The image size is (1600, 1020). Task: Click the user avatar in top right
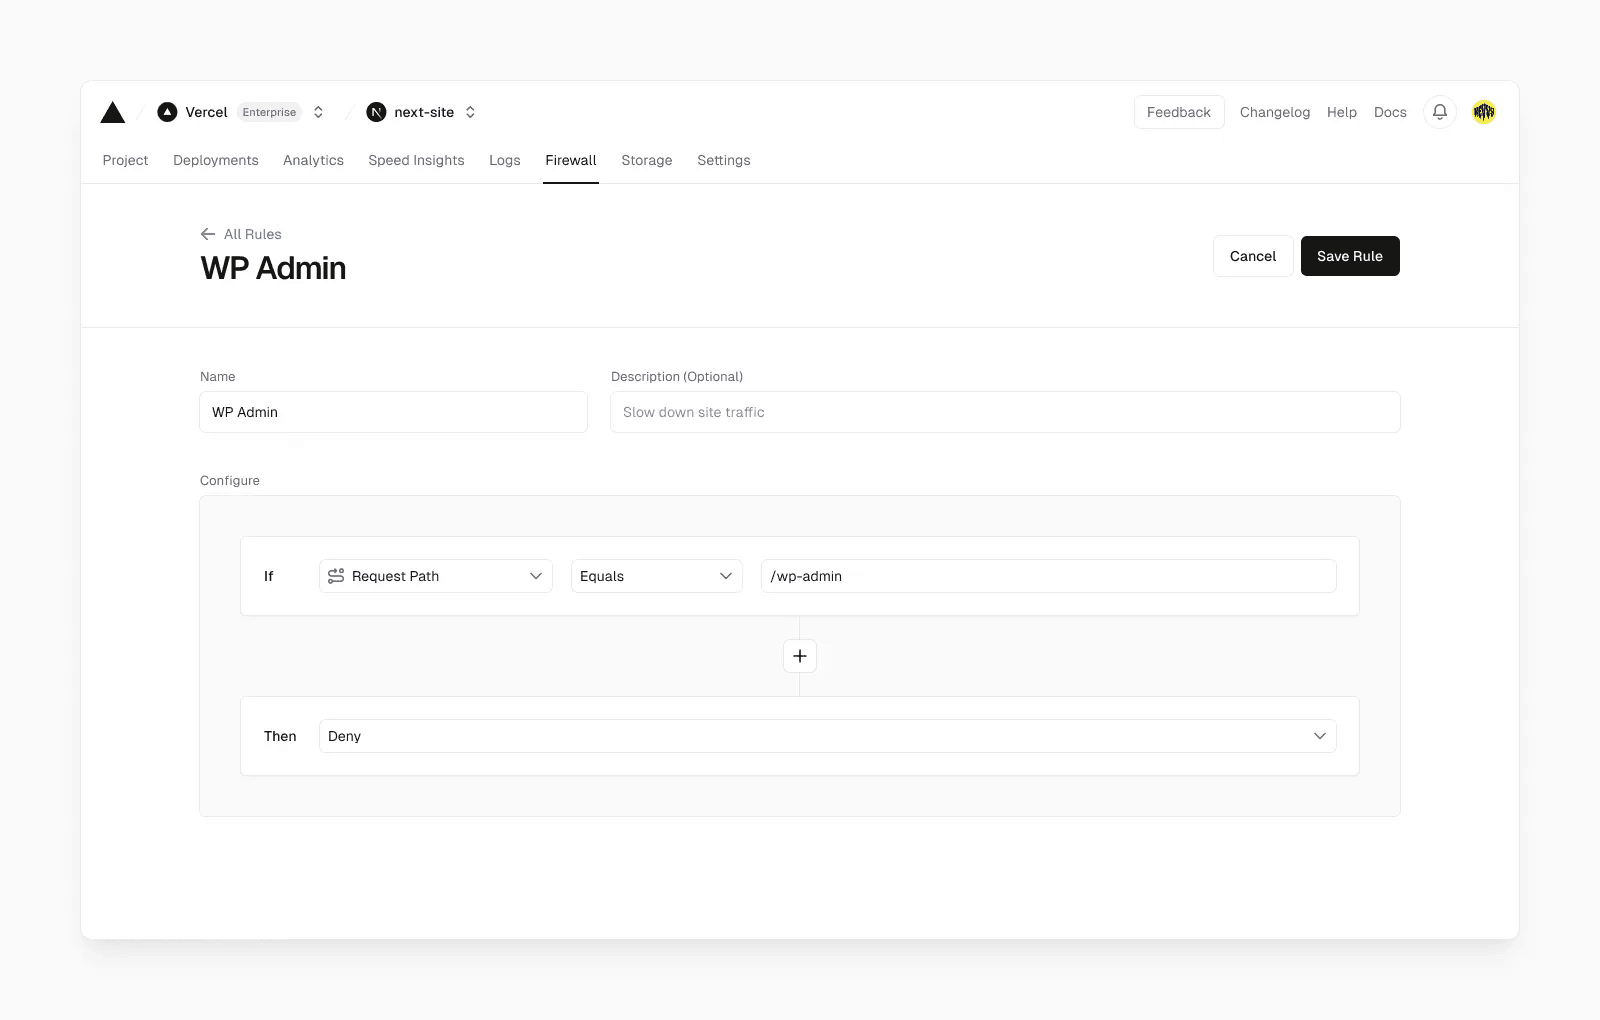(1484, 112)
